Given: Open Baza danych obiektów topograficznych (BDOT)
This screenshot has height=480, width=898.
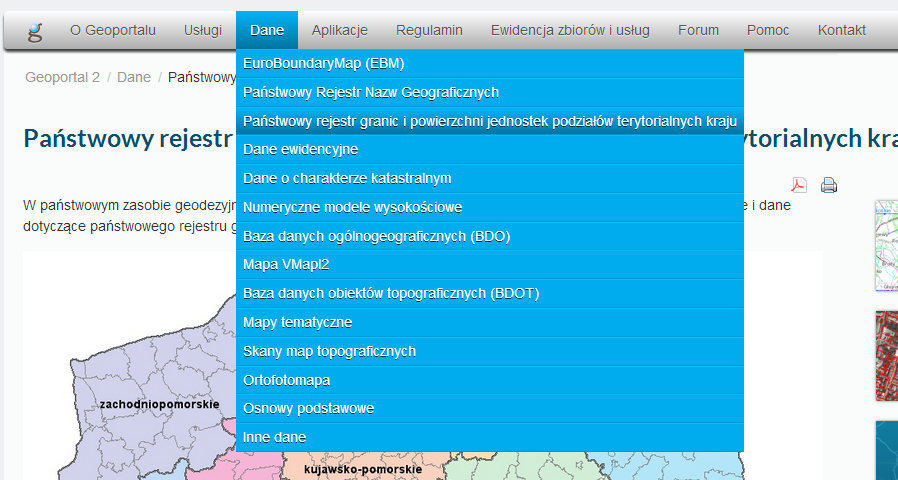Looking at the screenshot, I should (x=490, y=294).
